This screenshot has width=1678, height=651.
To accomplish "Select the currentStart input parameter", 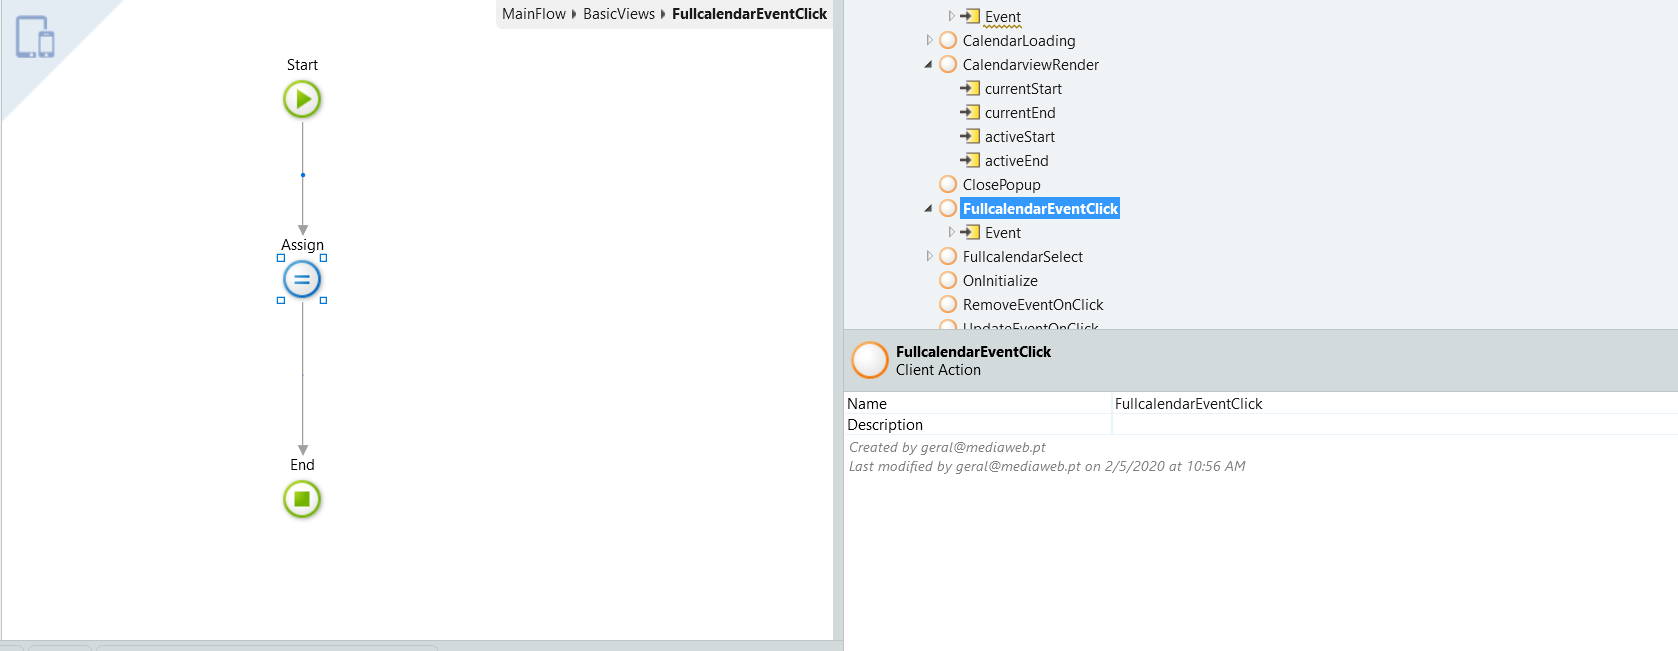I will point(1022,89).
